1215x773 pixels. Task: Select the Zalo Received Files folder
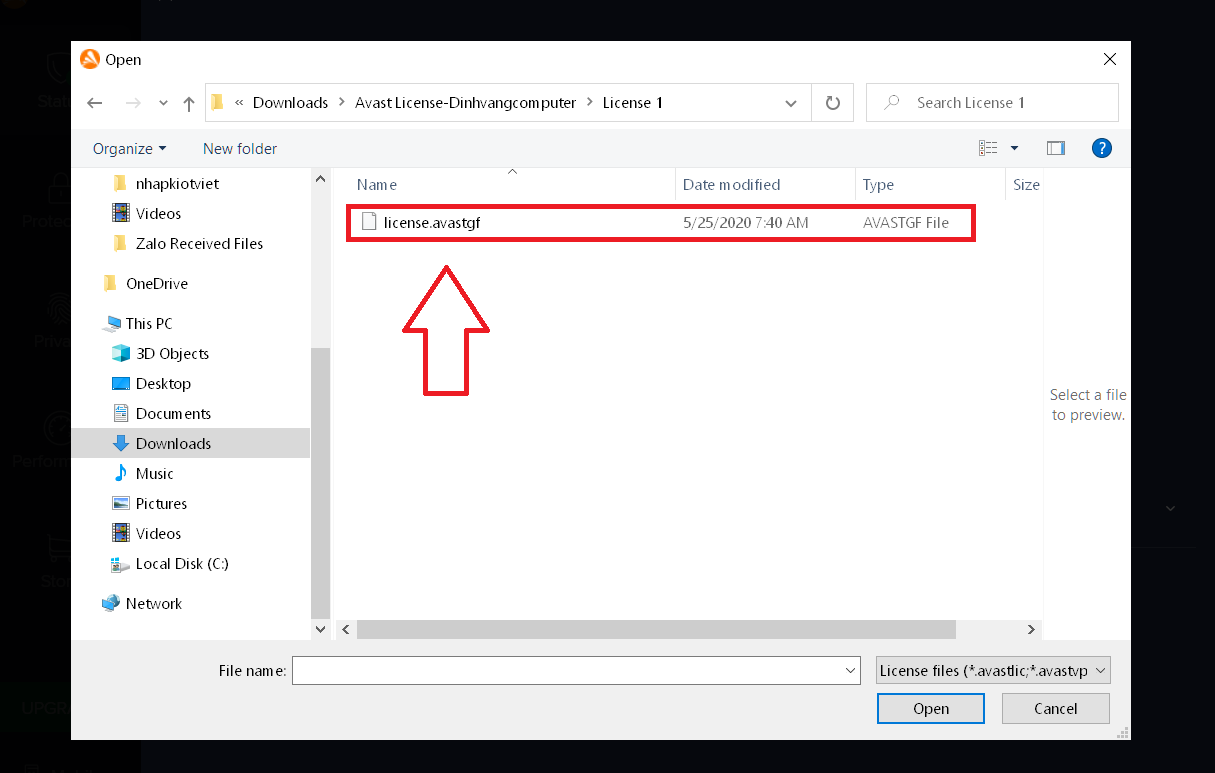point(199,243)
